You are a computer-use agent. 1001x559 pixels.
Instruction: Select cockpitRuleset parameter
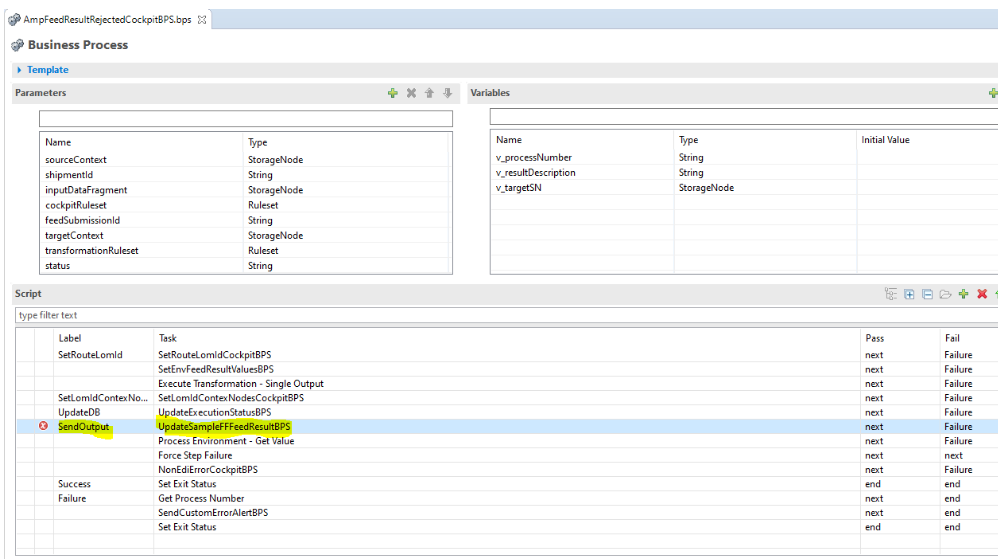[76, 205]
